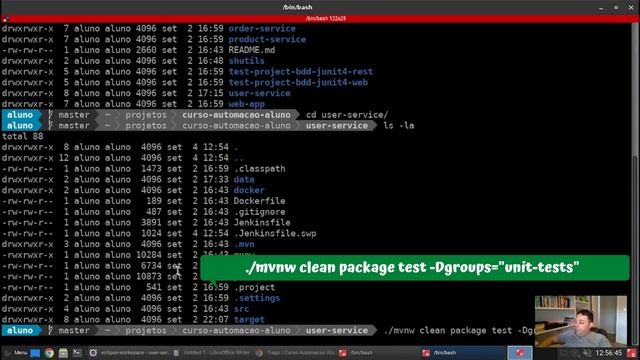Click the product-service directory name
Screen dimensions: 640x360
(267, 39)
